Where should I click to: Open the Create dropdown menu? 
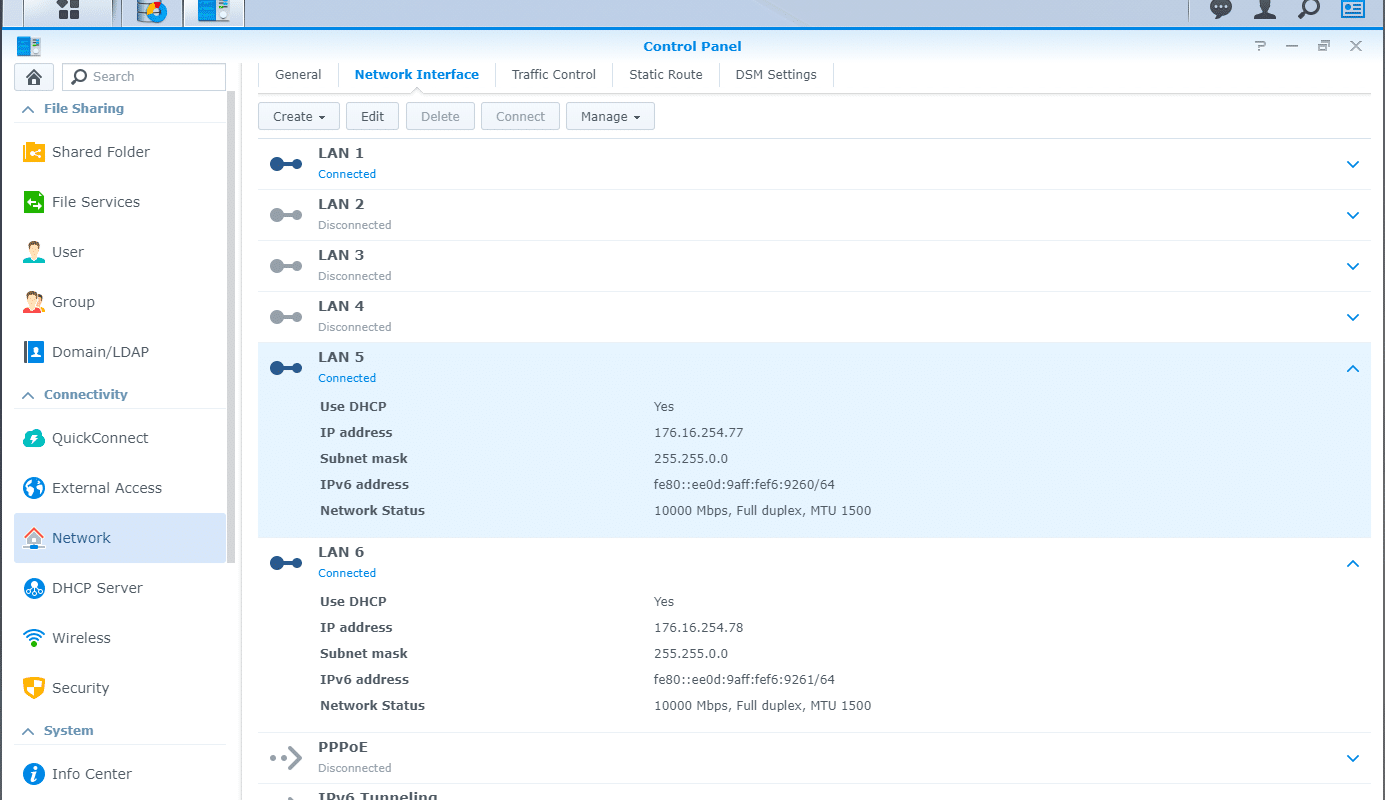click(299, 116)
